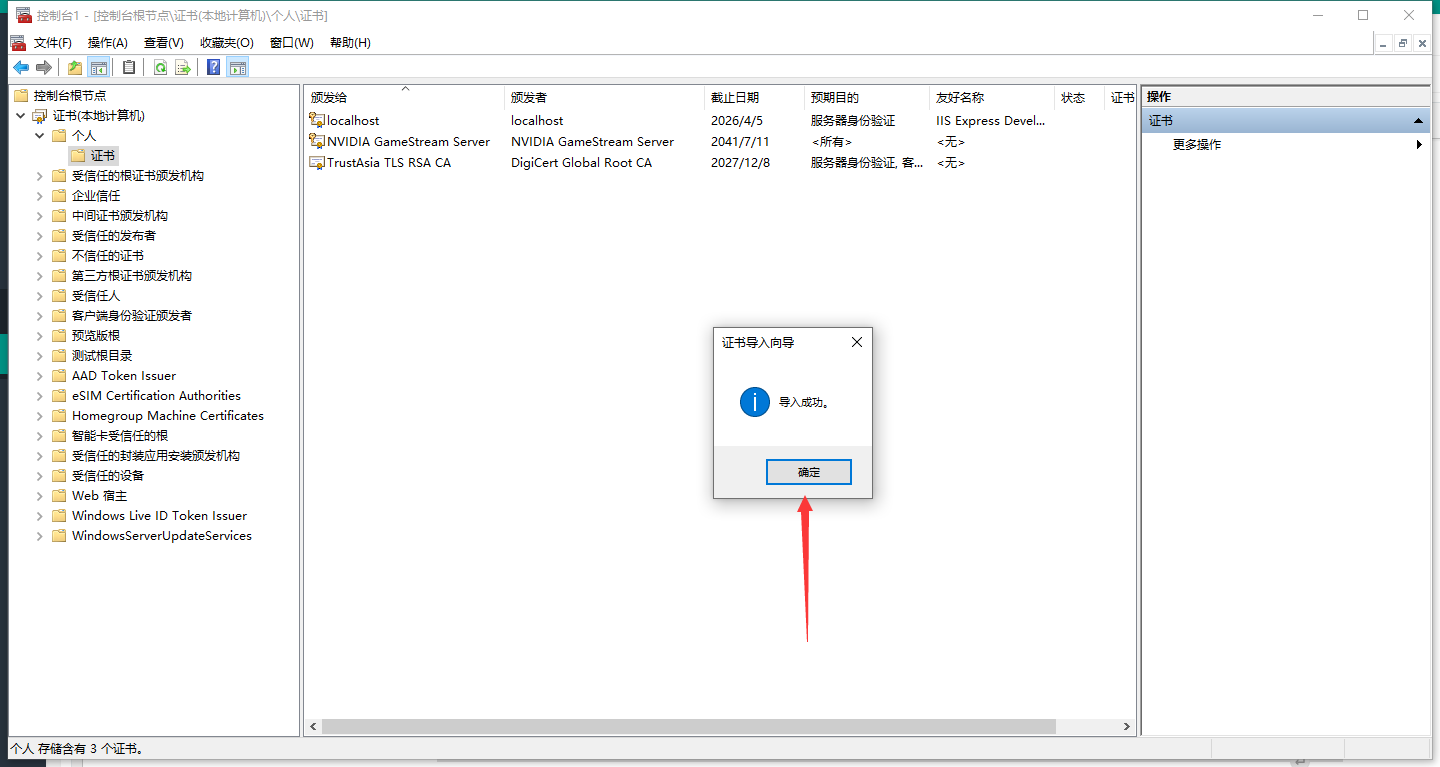Screen dimensions: 1440x767
Task: Expand the 中间证书颁发机构 folder
Action: point(40,216)
